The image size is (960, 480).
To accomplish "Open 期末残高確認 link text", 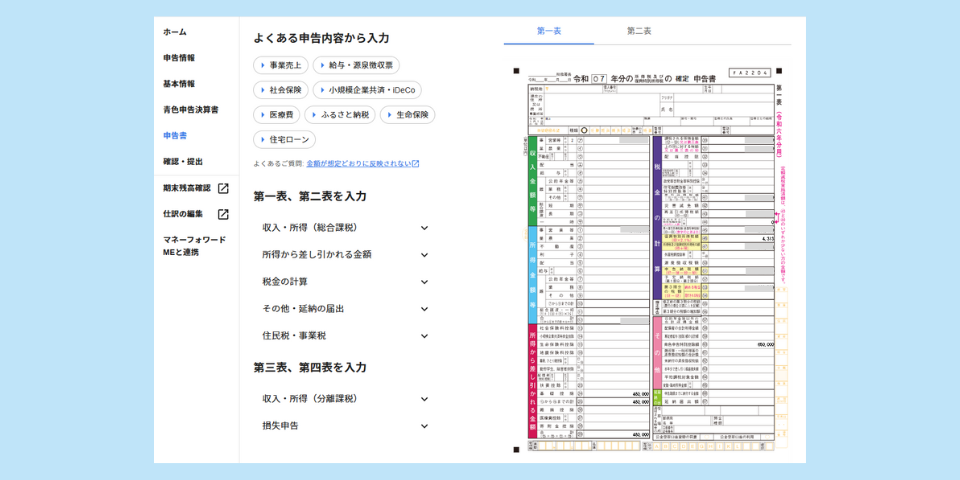I will pyautogui.click(x=187, y=188).
